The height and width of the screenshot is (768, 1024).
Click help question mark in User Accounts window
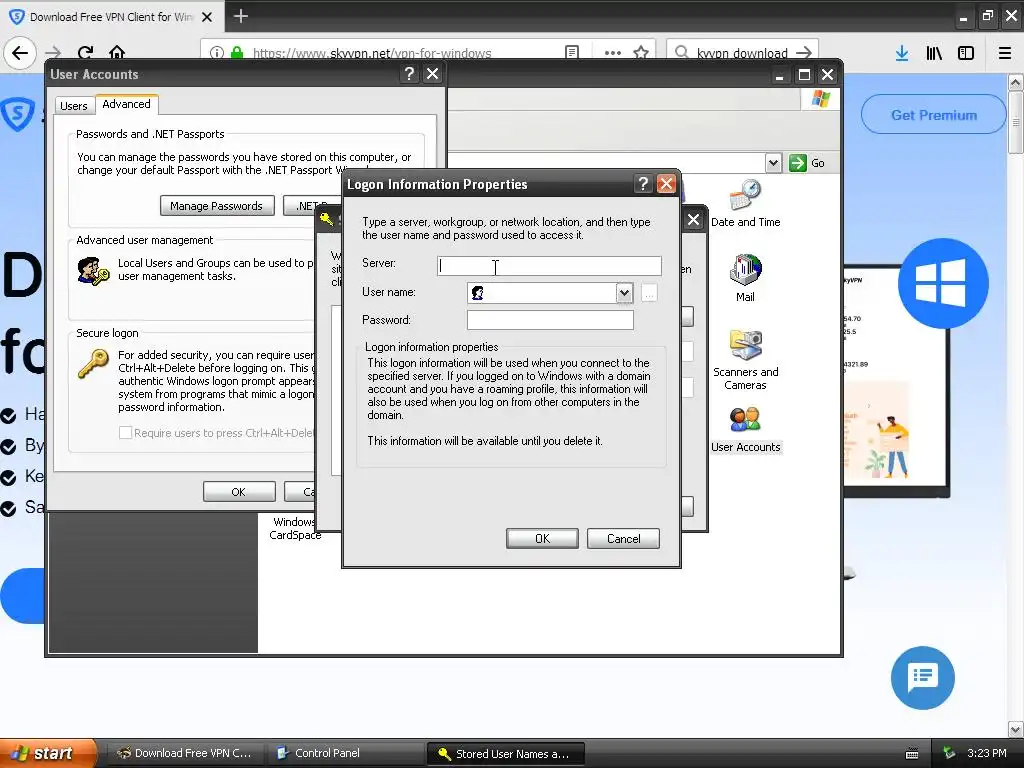pos(409,74)
